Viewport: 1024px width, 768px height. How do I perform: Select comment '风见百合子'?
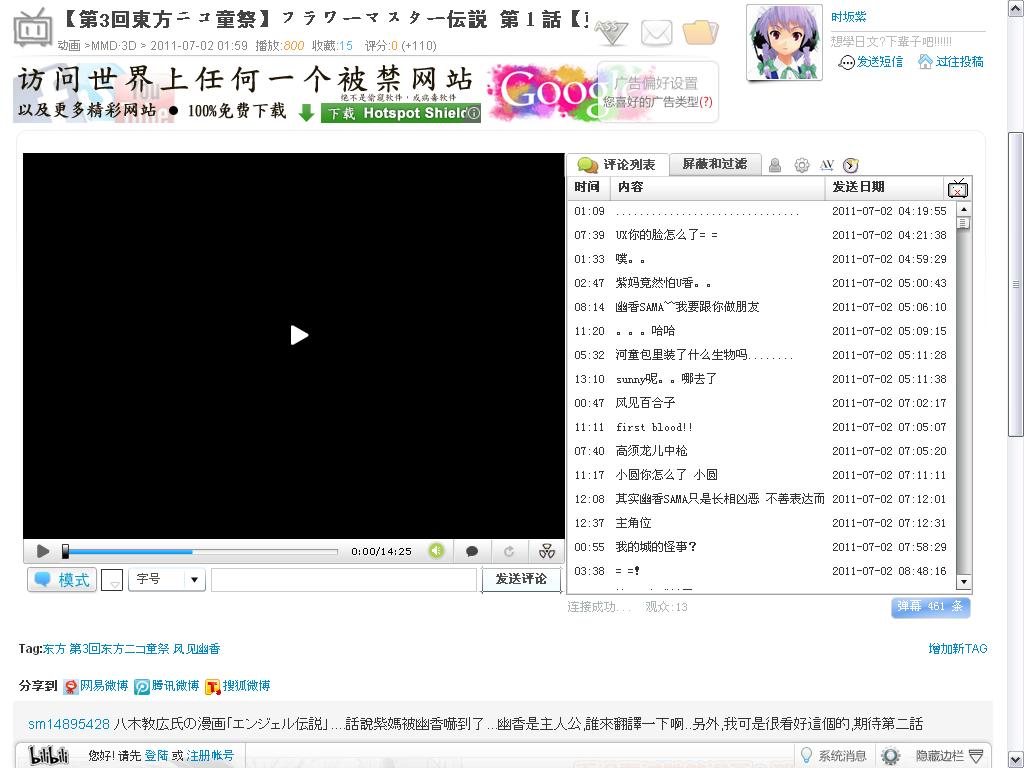(761, 403)
